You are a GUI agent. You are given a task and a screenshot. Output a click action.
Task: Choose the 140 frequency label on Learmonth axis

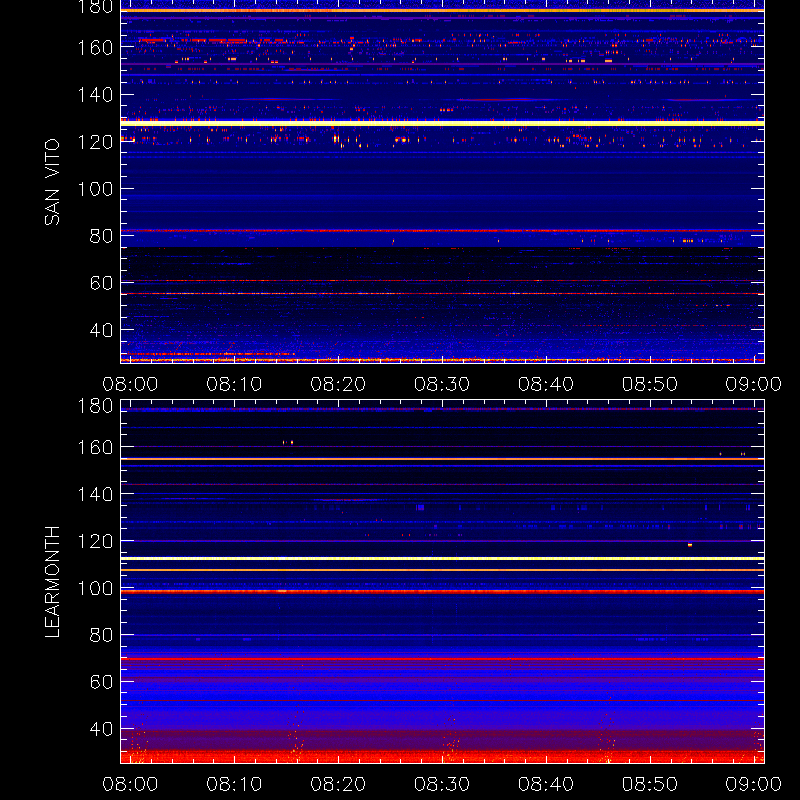click(x=95, y=494)
